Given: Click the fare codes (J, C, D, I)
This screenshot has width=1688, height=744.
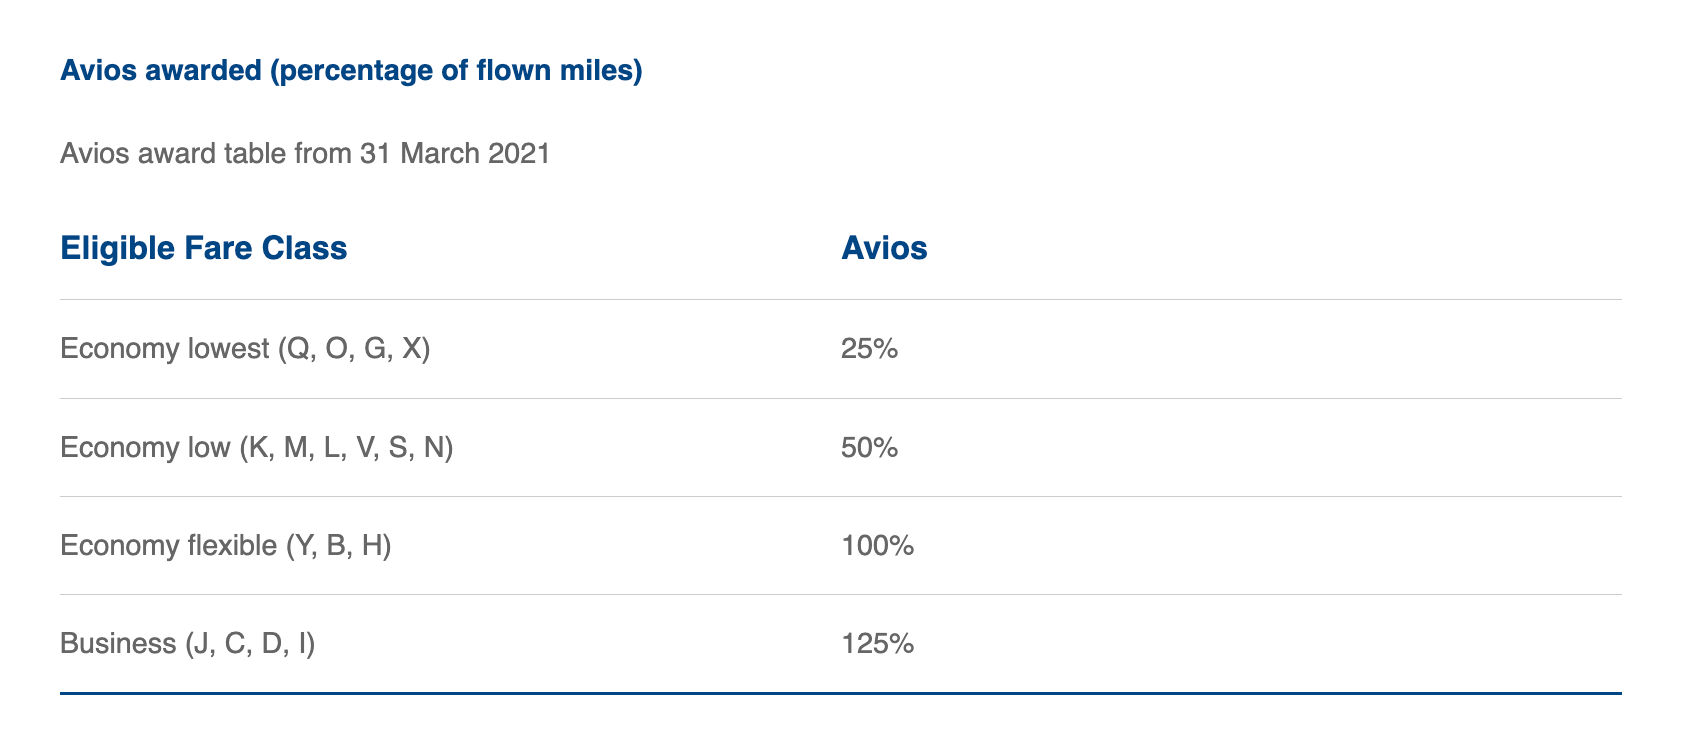Looking at the screenshot, I should click(250, 643).
